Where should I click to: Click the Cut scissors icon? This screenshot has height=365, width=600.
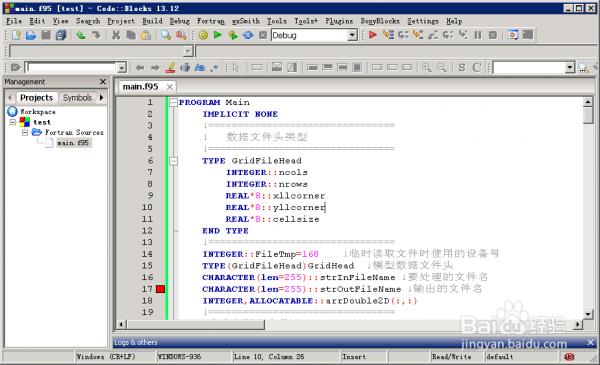(x=116, y=35)
